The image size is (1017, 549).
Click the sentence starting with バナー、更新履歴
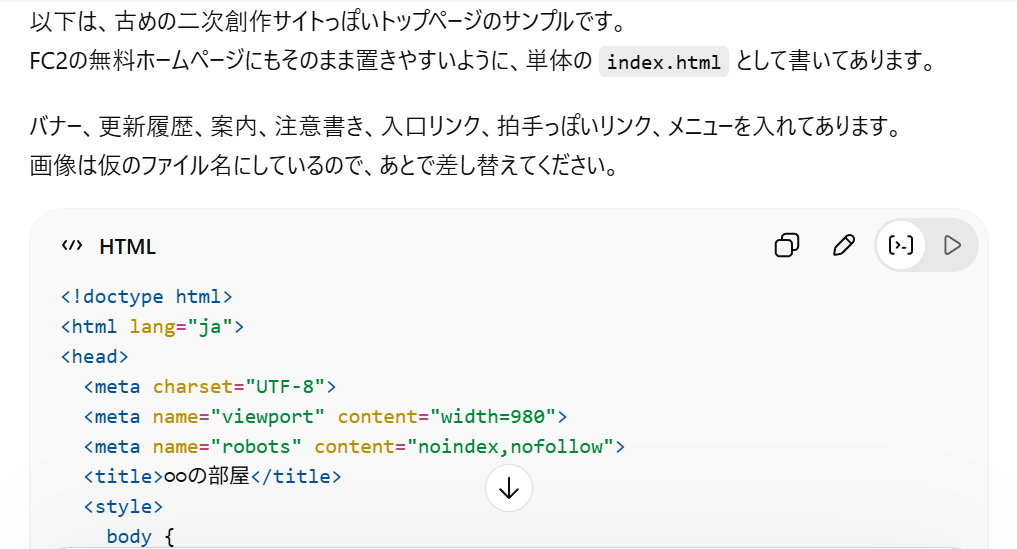pos(465,127)
